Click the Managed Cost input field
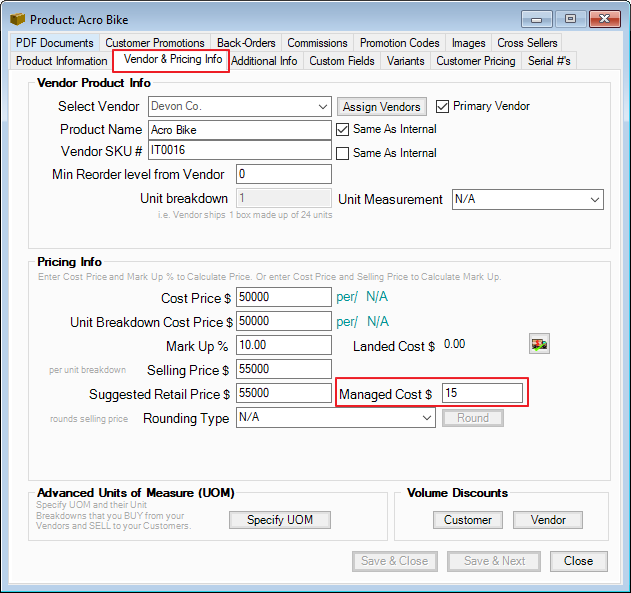This screenshot has height=593, width=631. [481, 394]
